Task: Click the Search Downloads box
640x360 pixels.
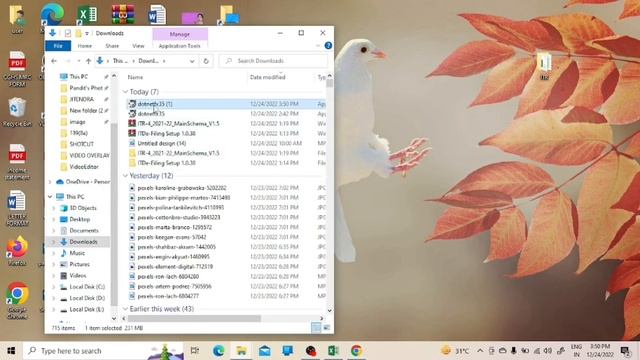Action: (273, 61)
